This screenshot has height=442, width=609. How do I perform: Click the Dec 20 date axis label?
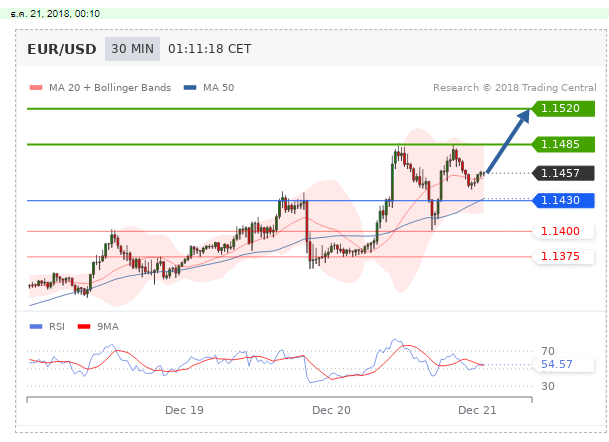tap(331, 411)
